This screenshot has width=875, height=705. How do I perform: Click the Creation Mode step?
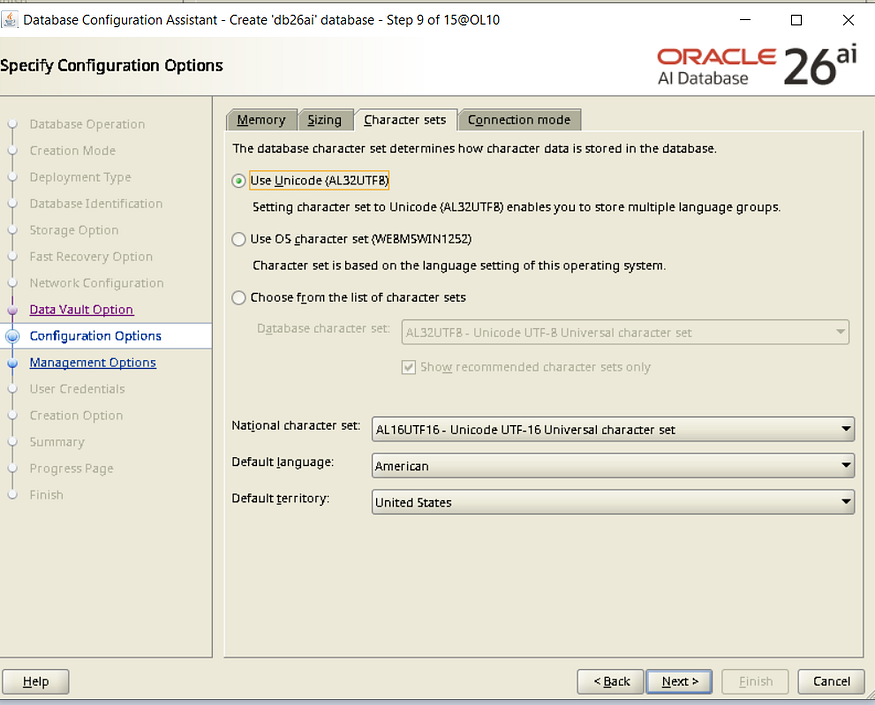(x=73, y=151)
